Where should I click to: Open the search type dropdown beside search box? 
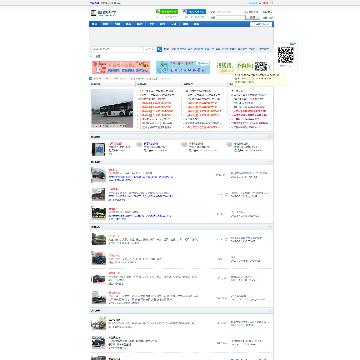(x=149, y=49)
